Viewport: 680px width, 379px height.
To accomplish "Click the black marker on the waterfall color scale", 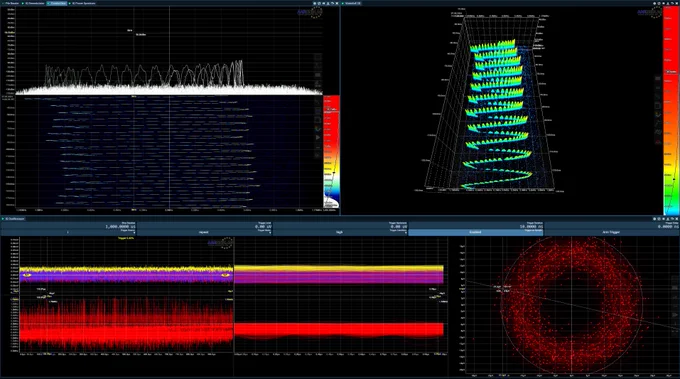I will pos(334,173).
